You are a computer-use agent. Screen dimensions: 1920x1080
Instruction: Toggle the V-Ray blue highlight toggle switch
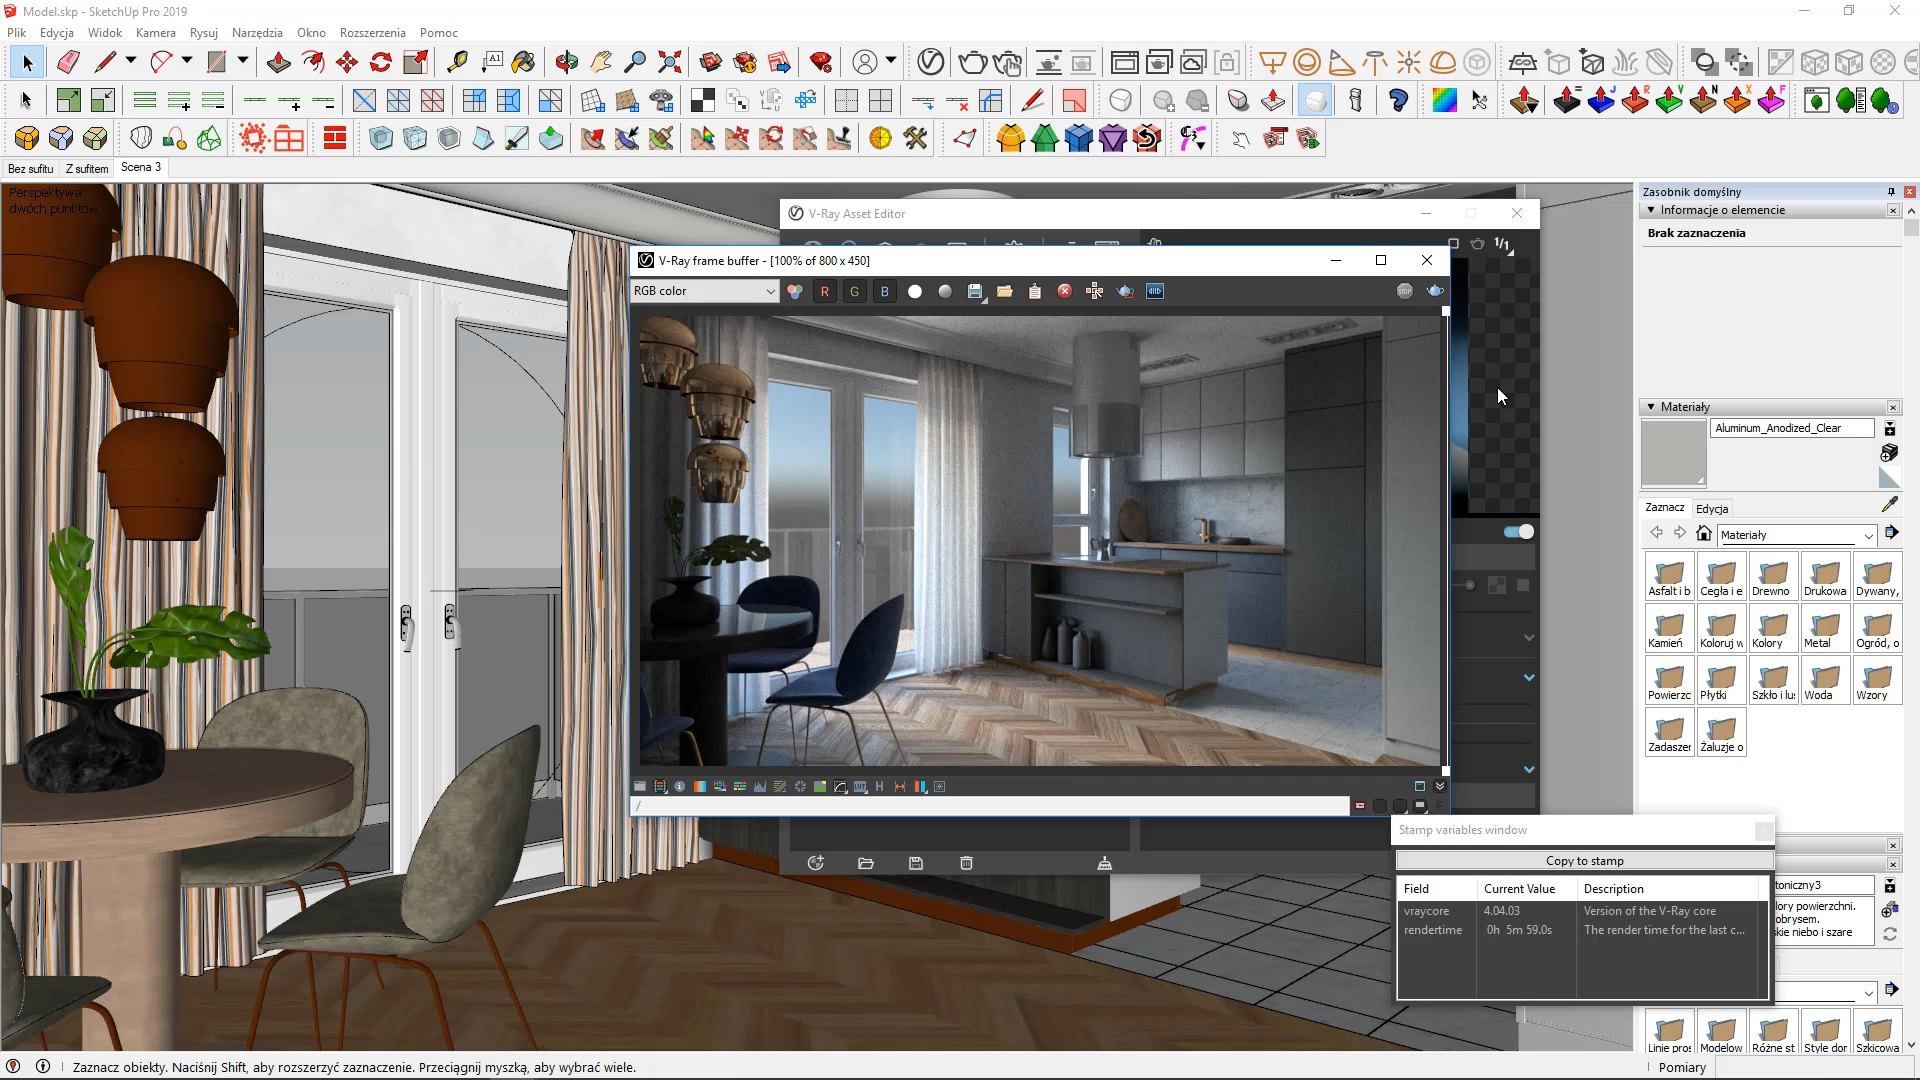(x=1518, y=531)
